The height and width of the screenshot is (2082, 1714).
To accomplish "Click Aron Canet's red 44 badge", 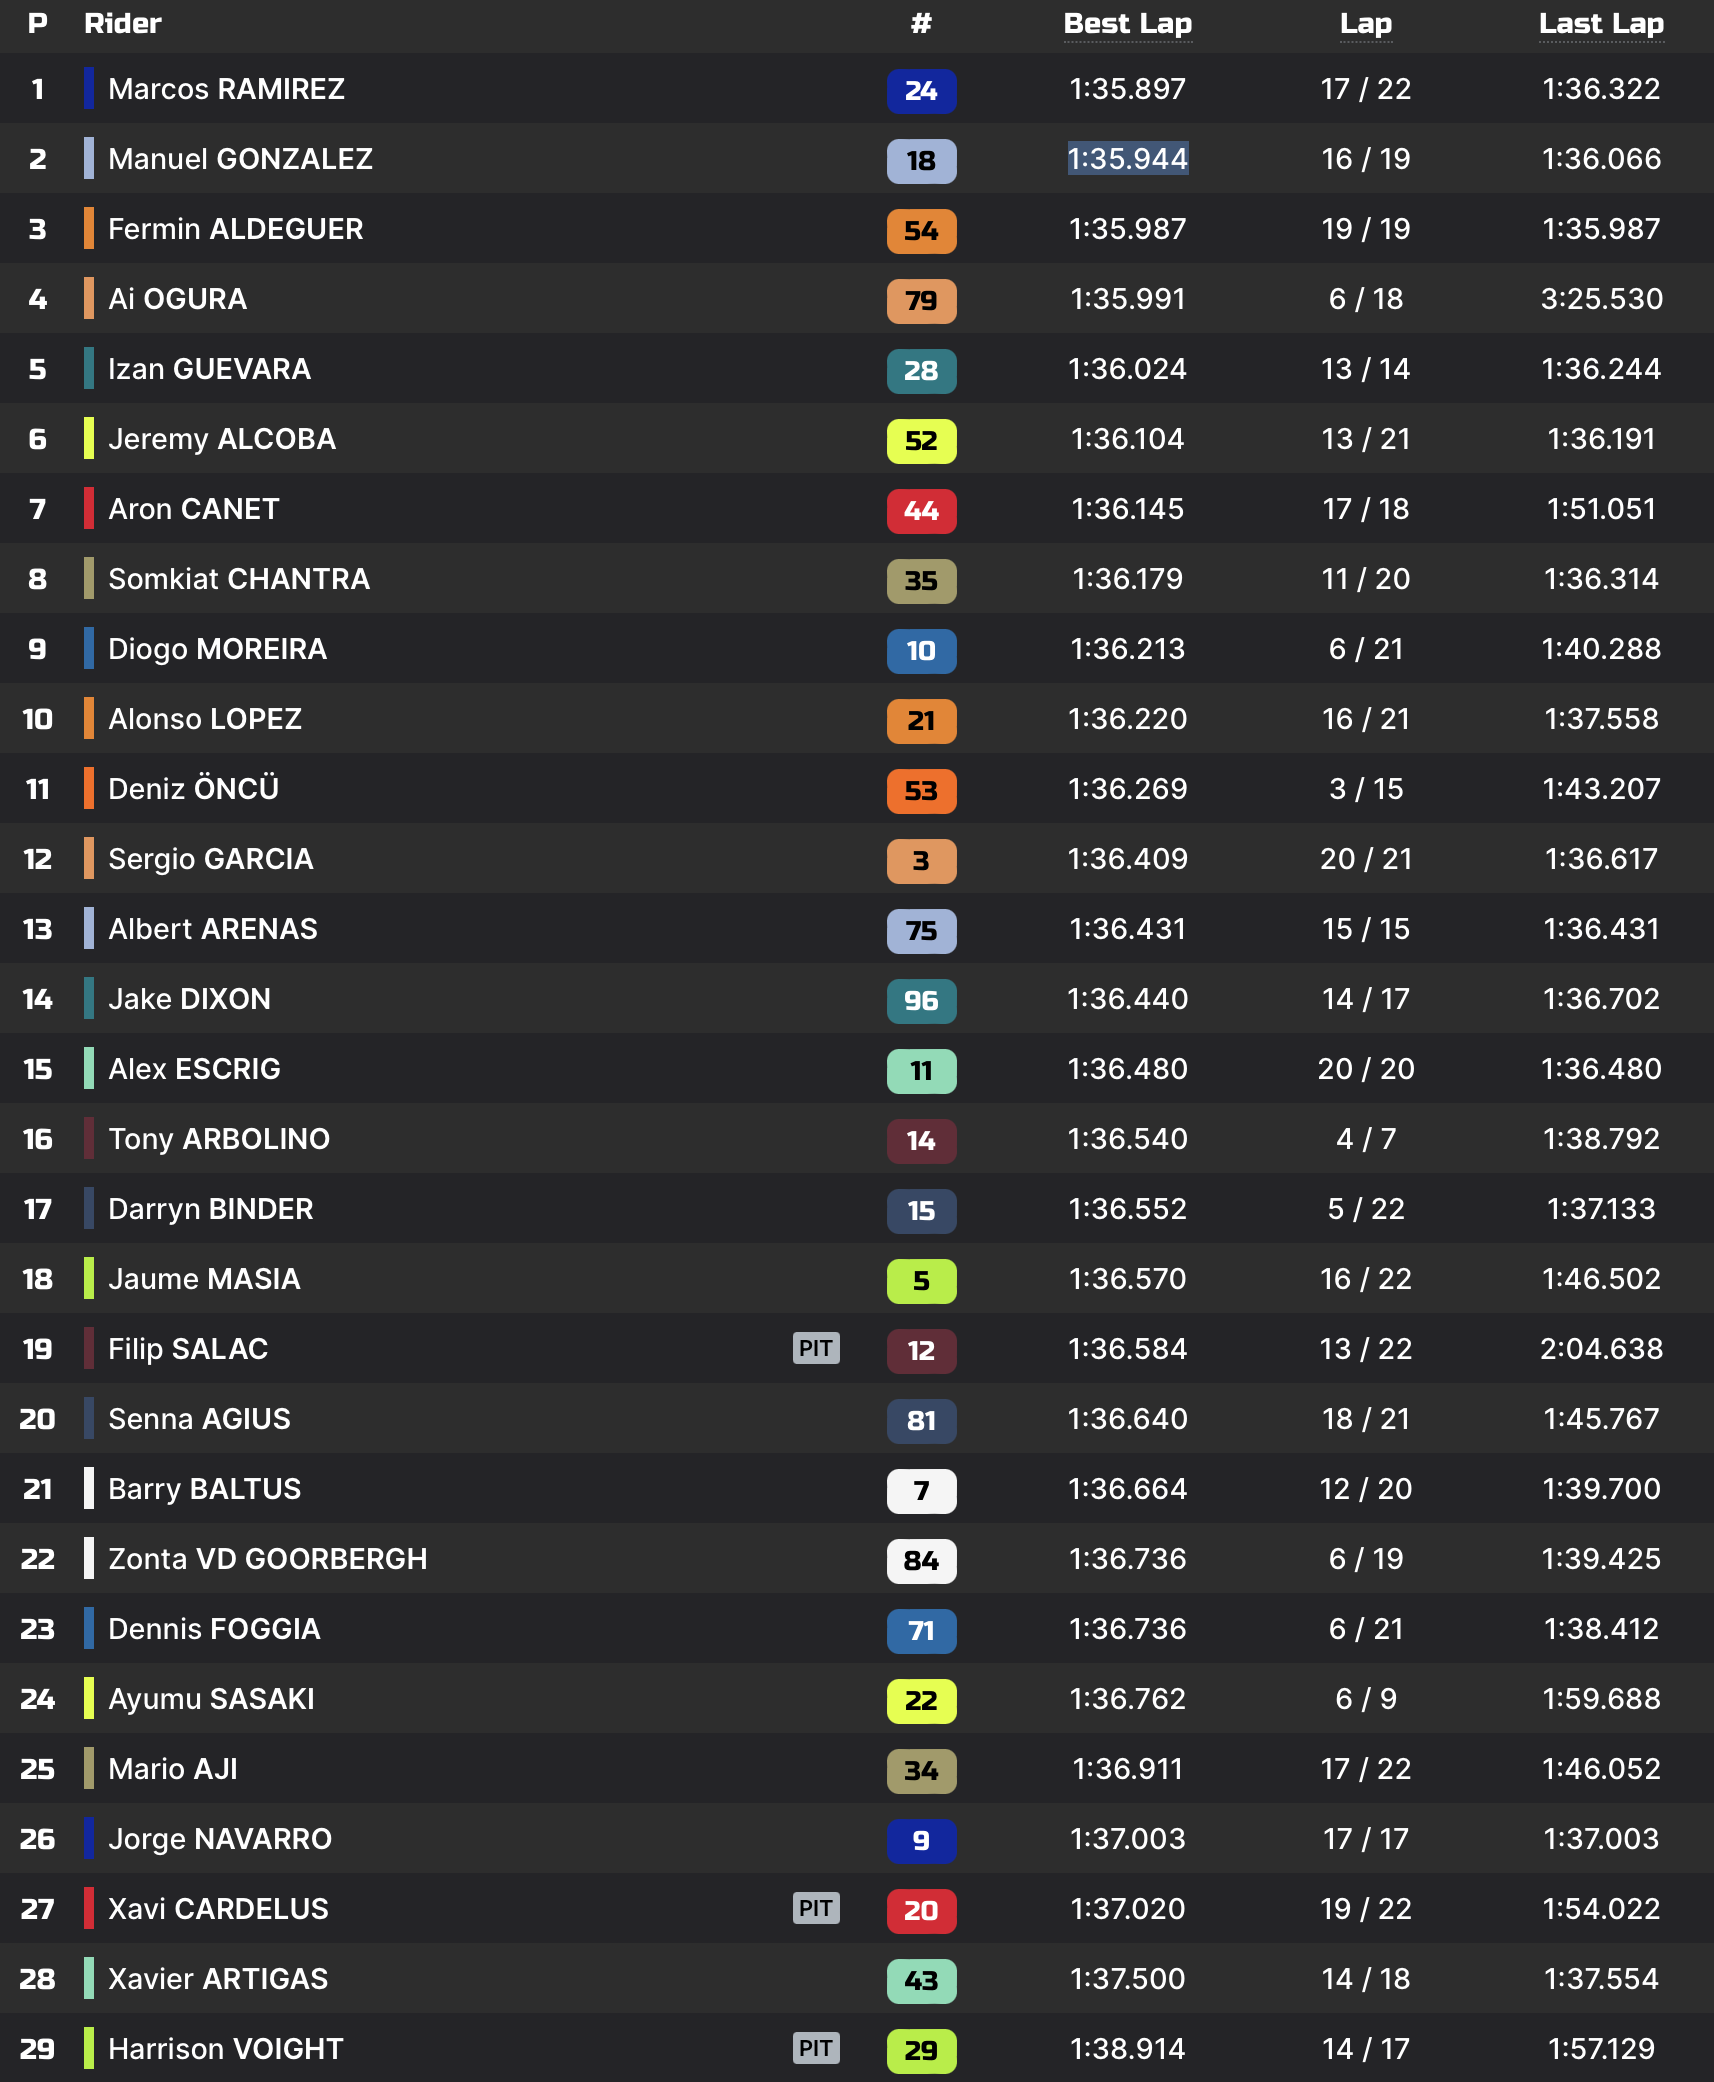I will pos(921,511).
